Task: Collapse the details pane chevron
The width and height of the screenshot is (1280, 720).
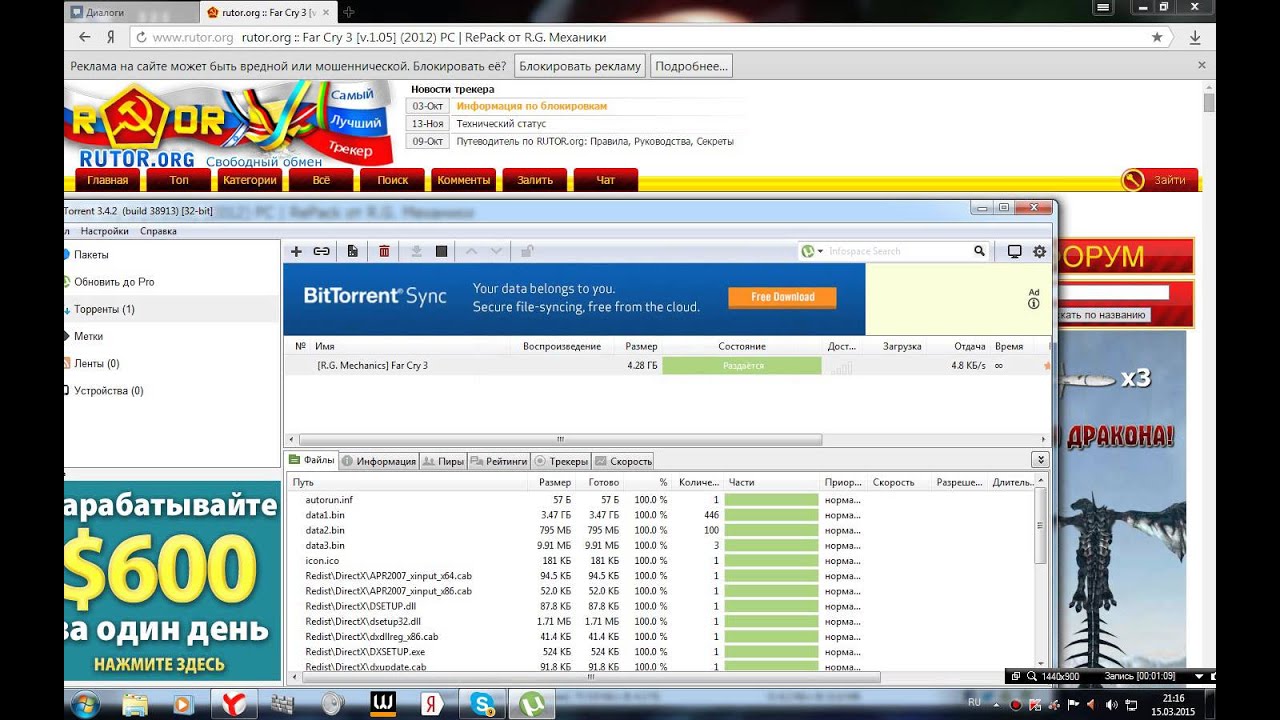Action: [1040, 460]
